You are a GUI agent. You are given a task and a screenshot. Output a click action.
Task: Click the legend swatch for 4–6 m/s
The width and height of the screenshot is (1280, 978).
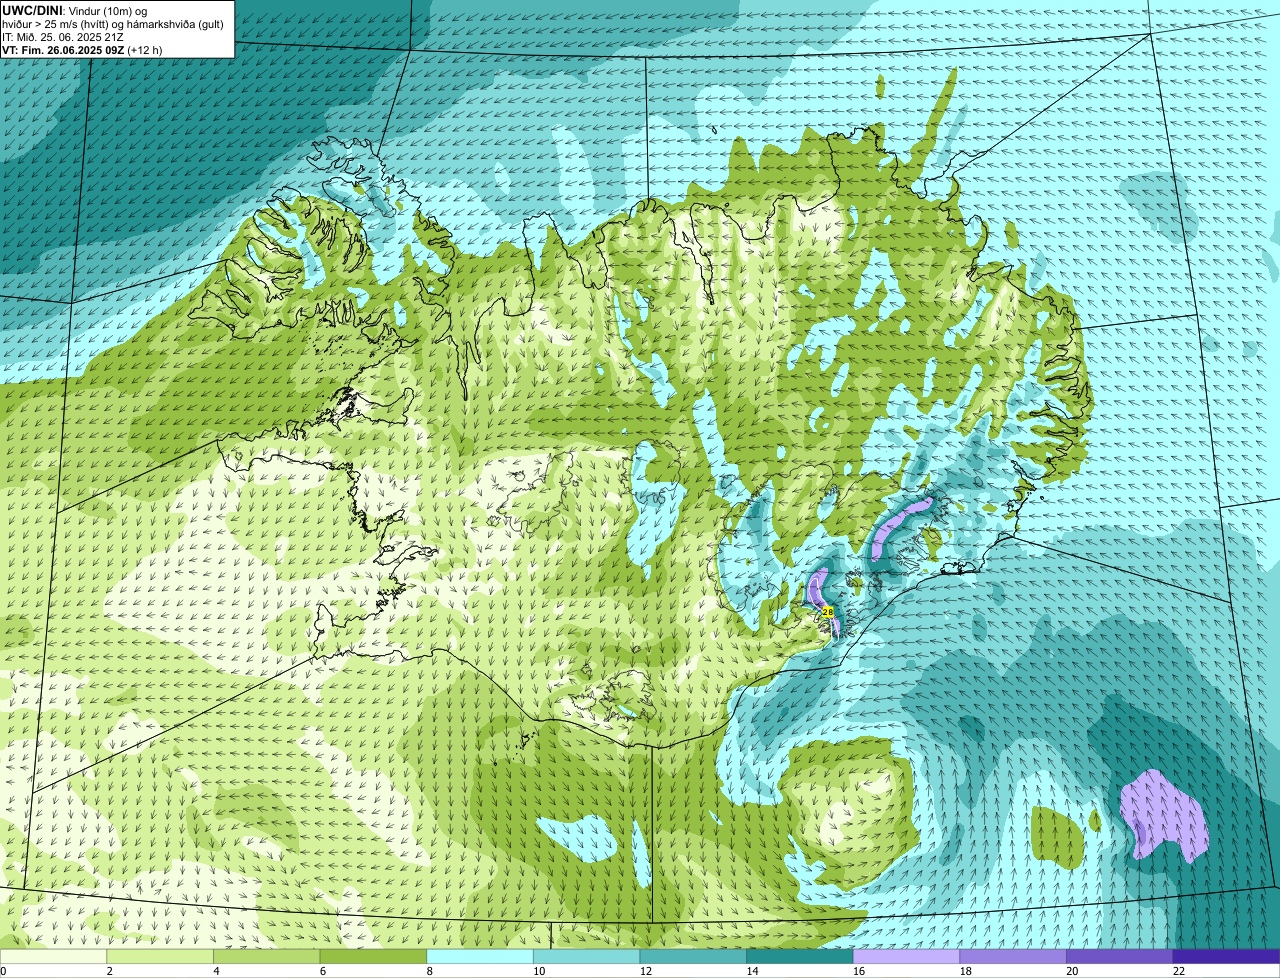pyautogui.click(x=266, y=956)
